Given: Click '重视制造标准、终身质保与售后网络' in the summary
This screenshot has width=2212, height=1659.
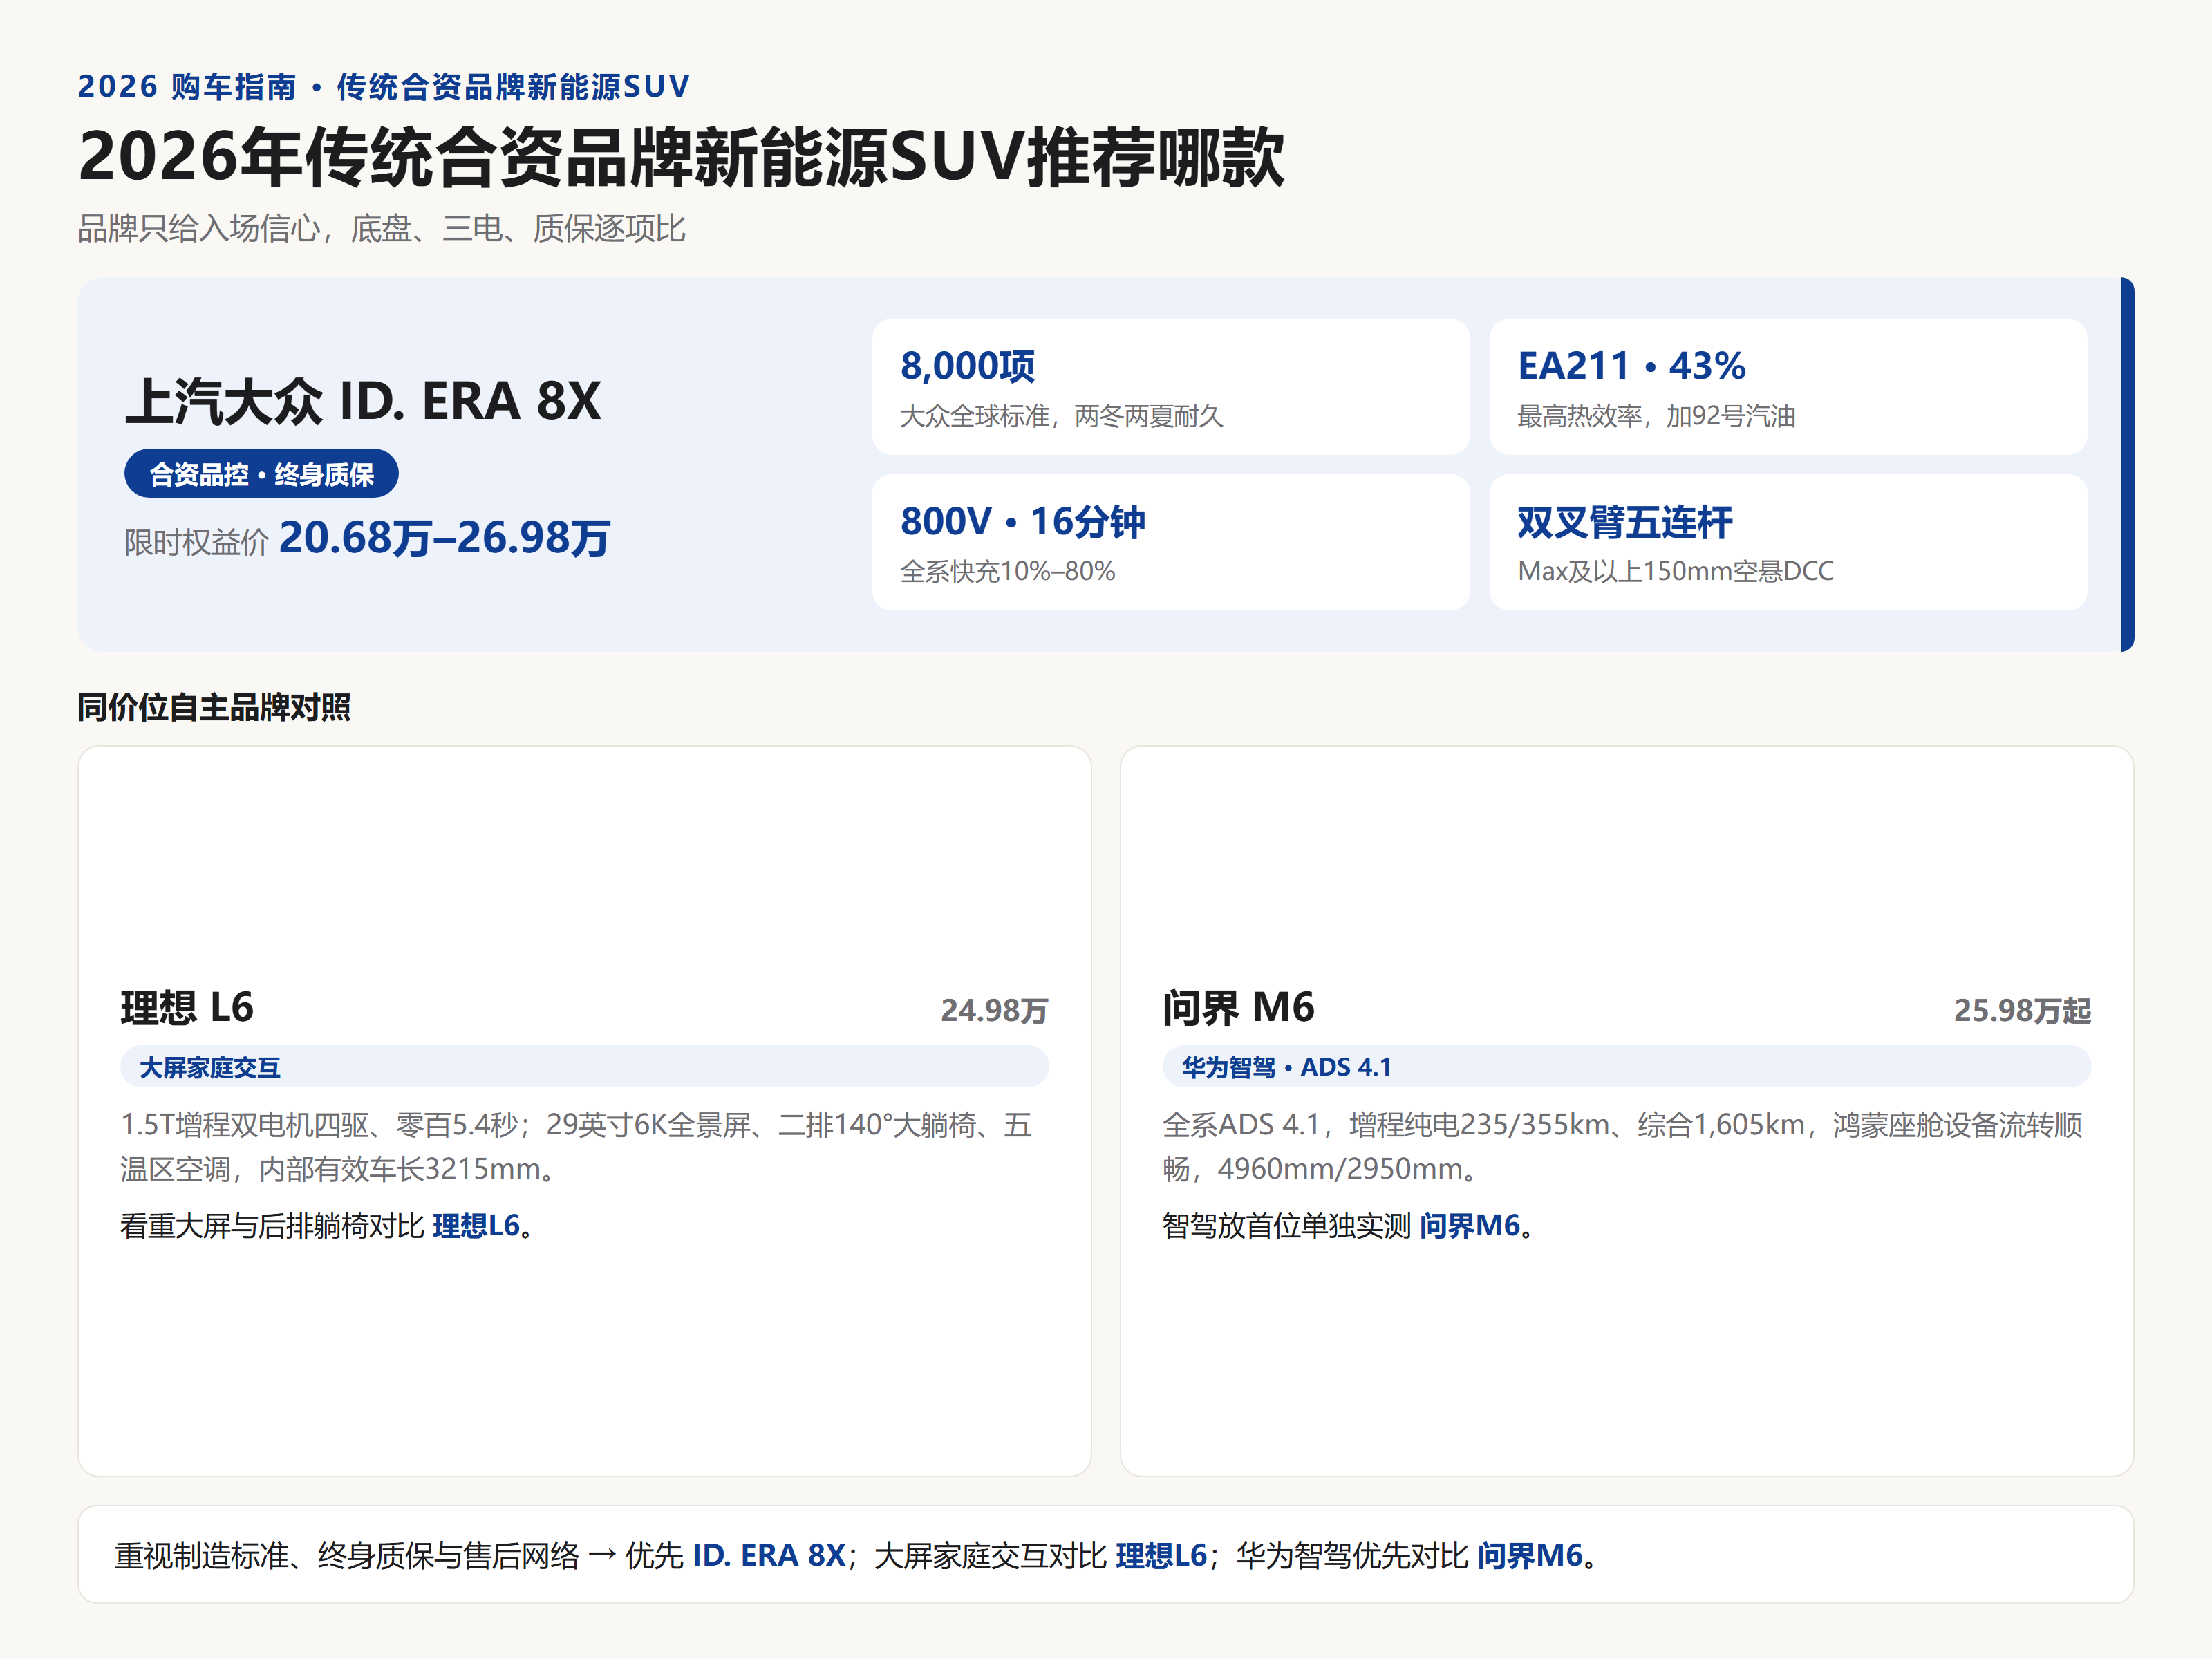Looking at the screenshot, I should [347, 1556].
